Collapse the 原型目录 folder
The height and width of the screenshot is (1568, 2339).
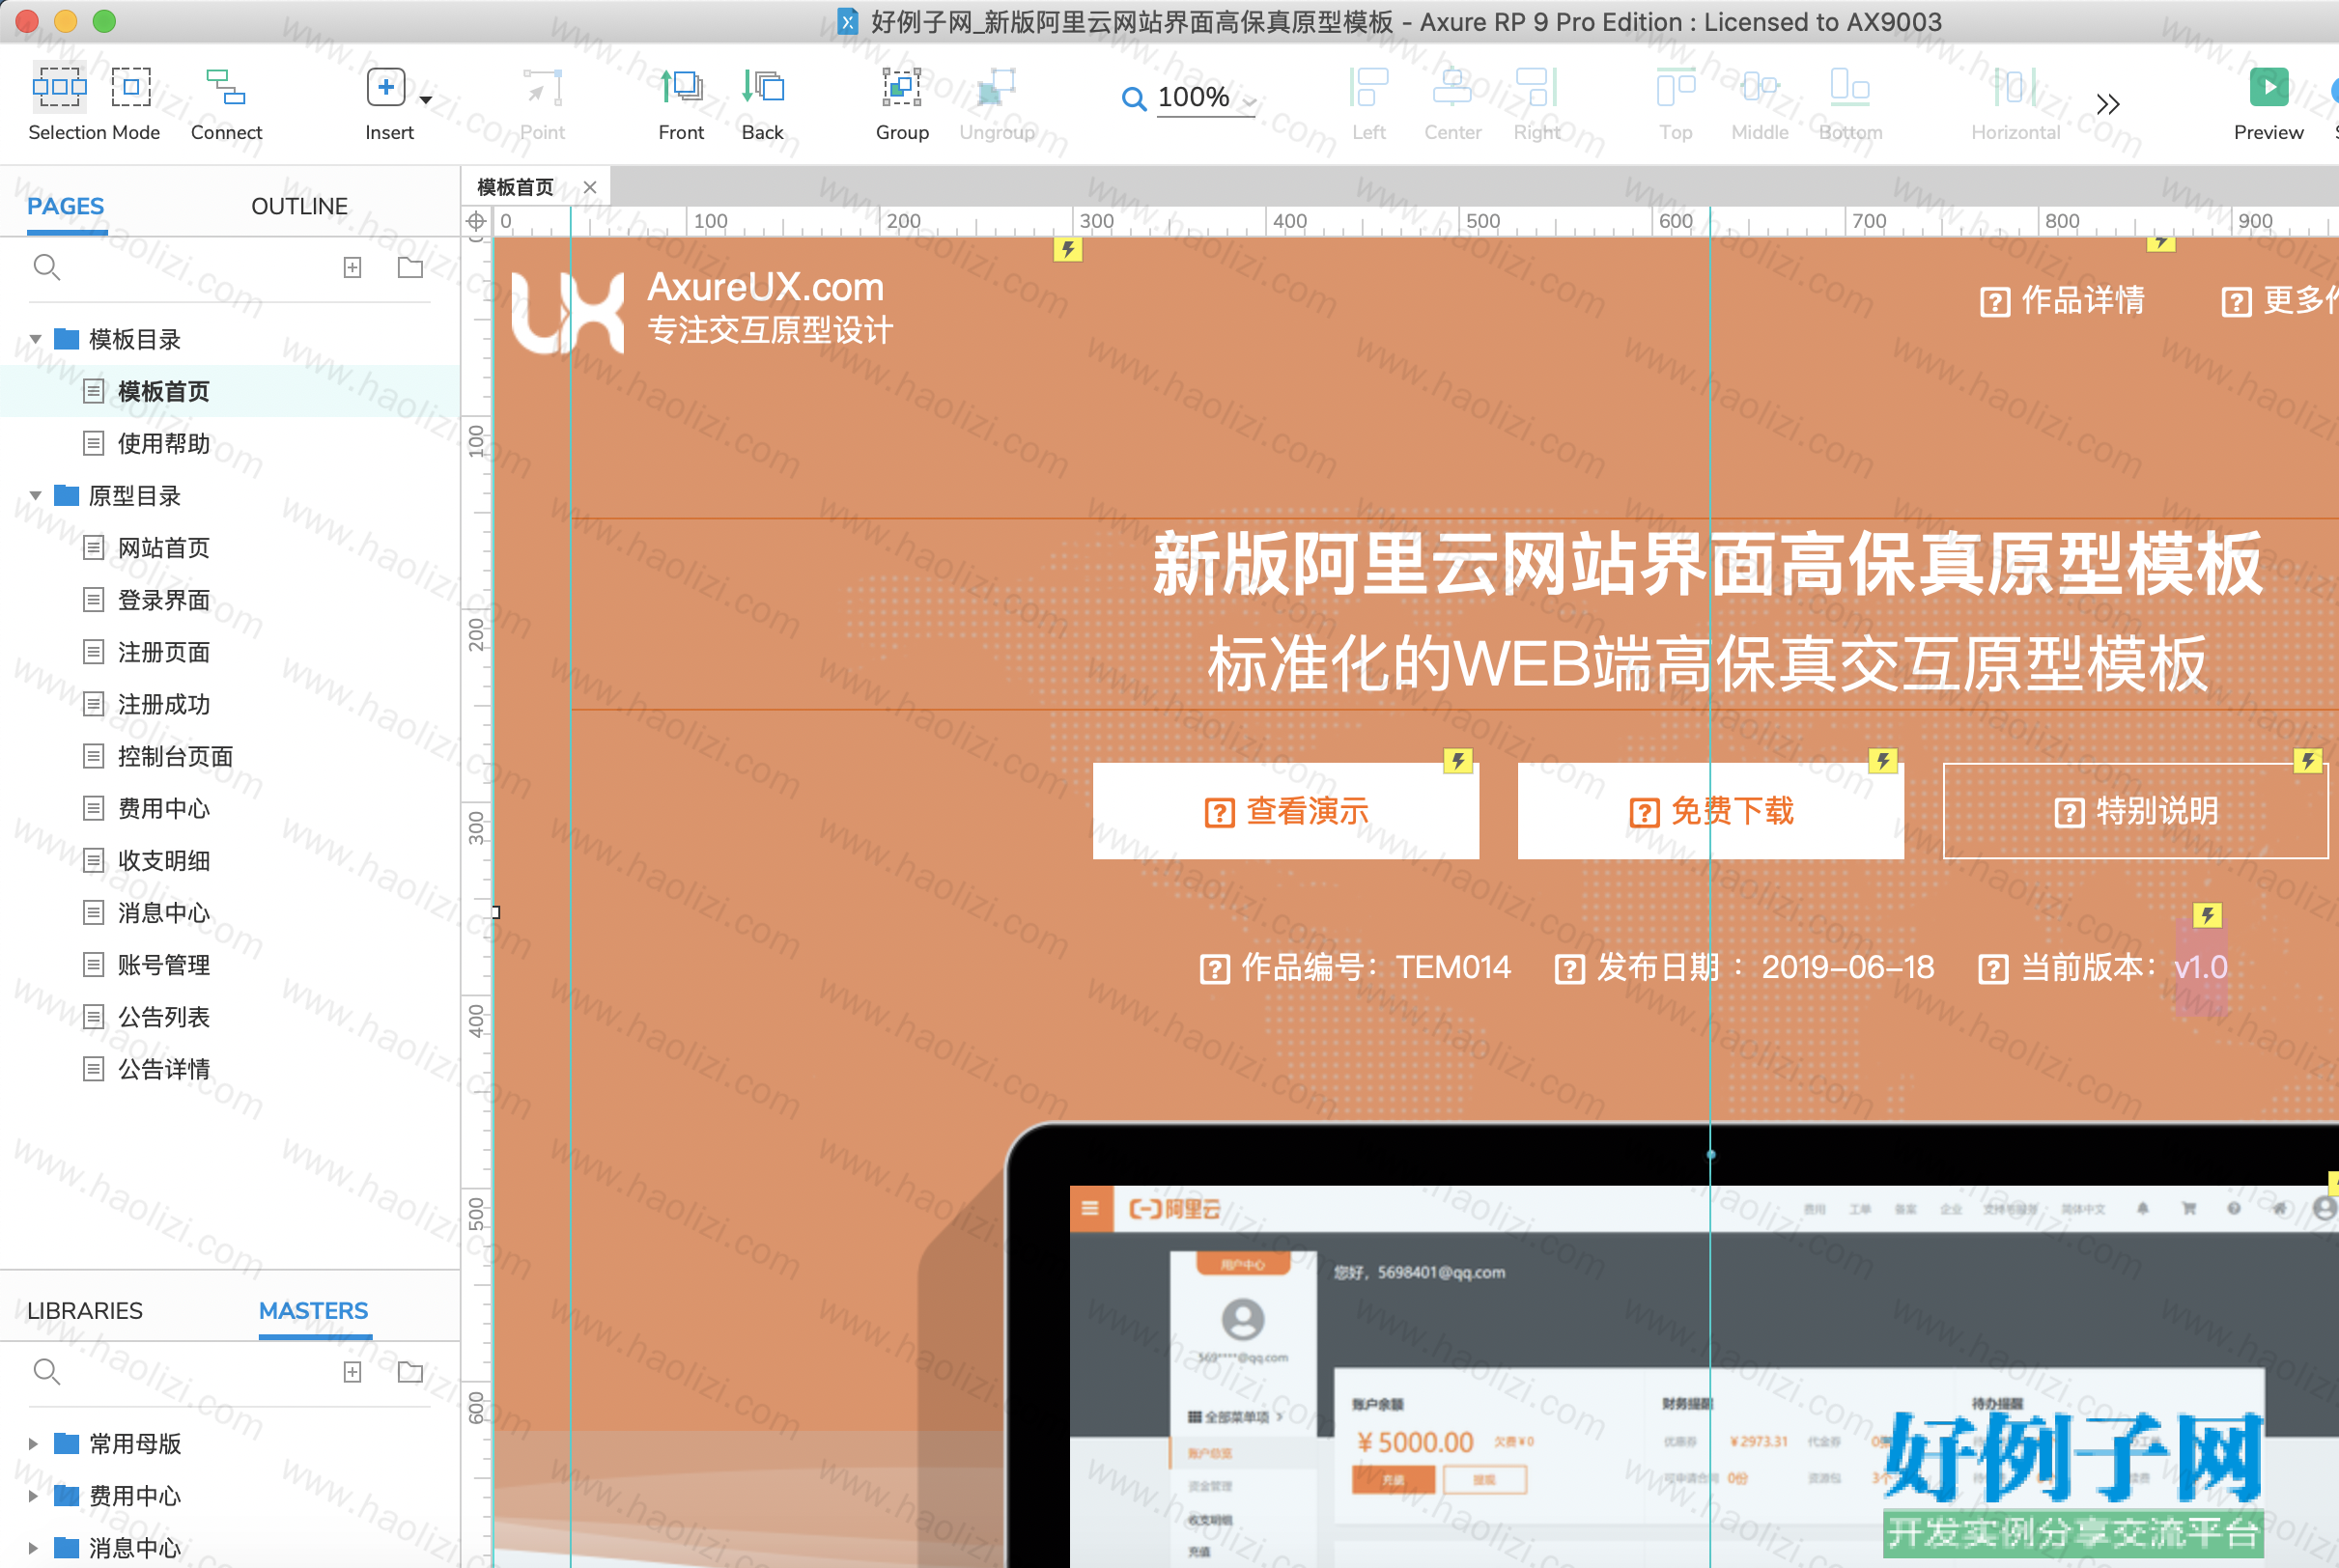pos(35,495)
